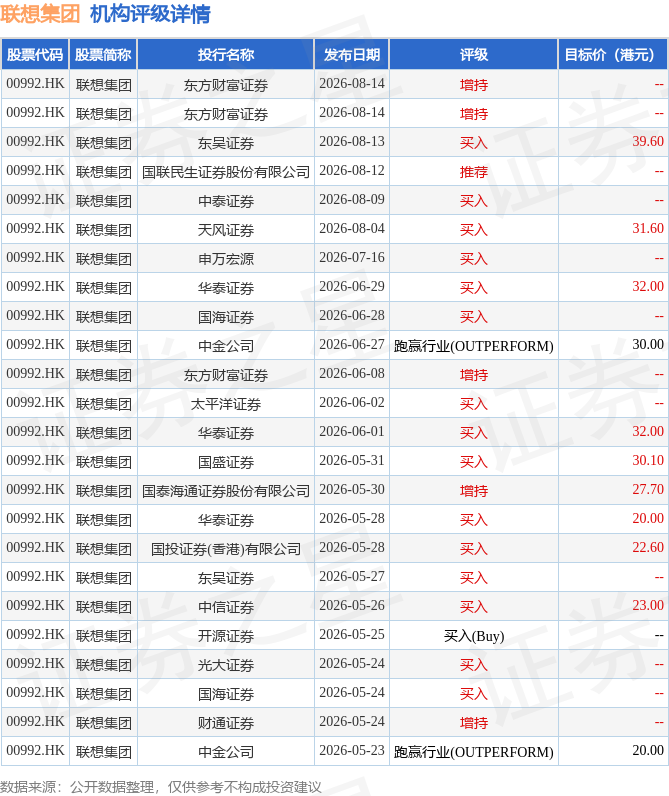This screenshot has height=796, width=669.
Task: Click the 跑赢行业(OUTPERFORM) rating dated 2026-06-27
Action: click(474, 346)
